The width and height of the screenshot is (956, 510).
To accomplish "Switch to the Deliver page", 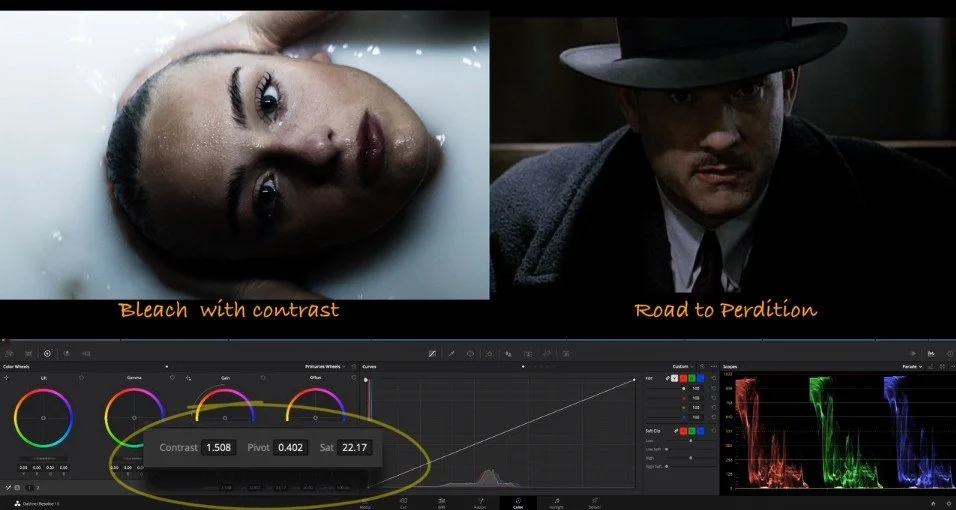I will pyautogui.click(x=595, y=503).
